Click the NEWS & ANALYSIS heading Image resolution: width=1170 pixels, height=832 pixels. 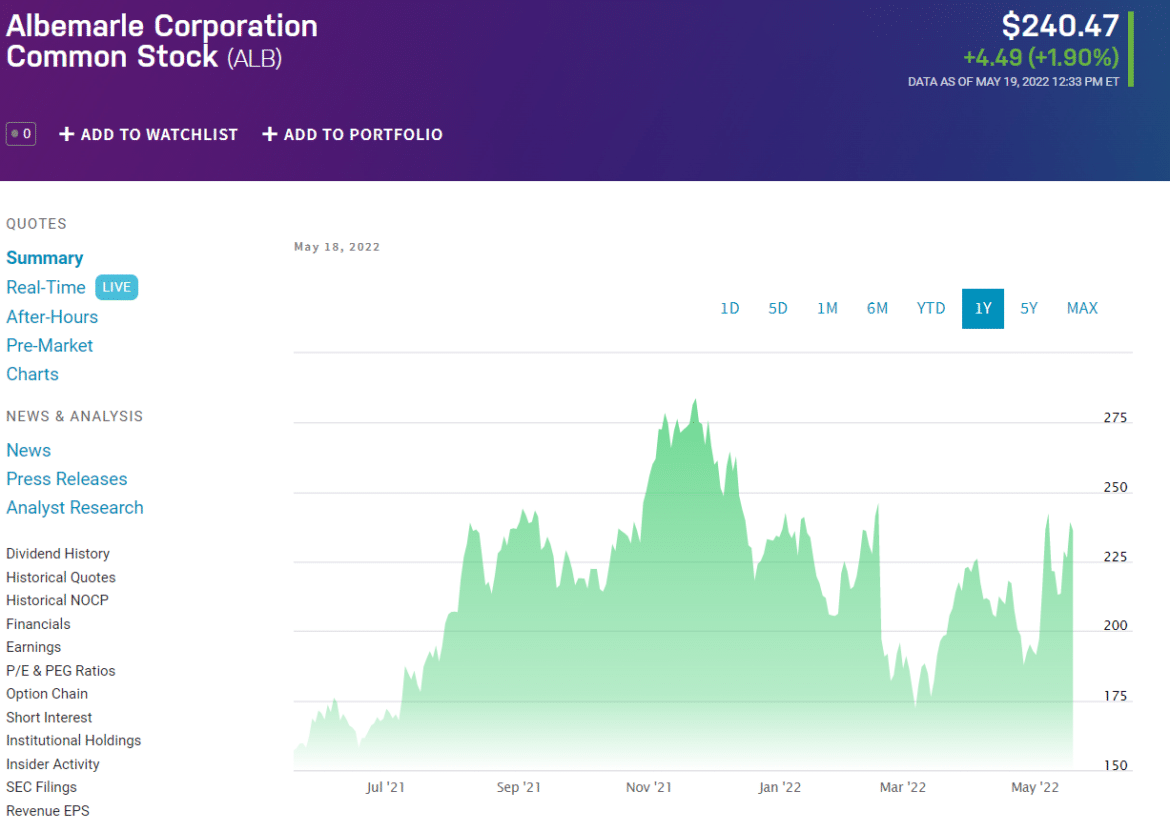coord(75,416)
